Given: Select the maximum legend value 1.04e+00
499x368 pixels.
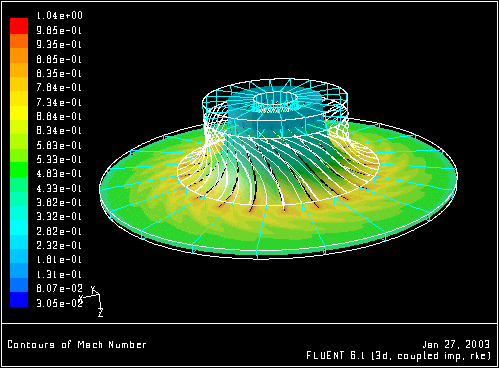Looking at the screenshot, I should coord(59,16).
